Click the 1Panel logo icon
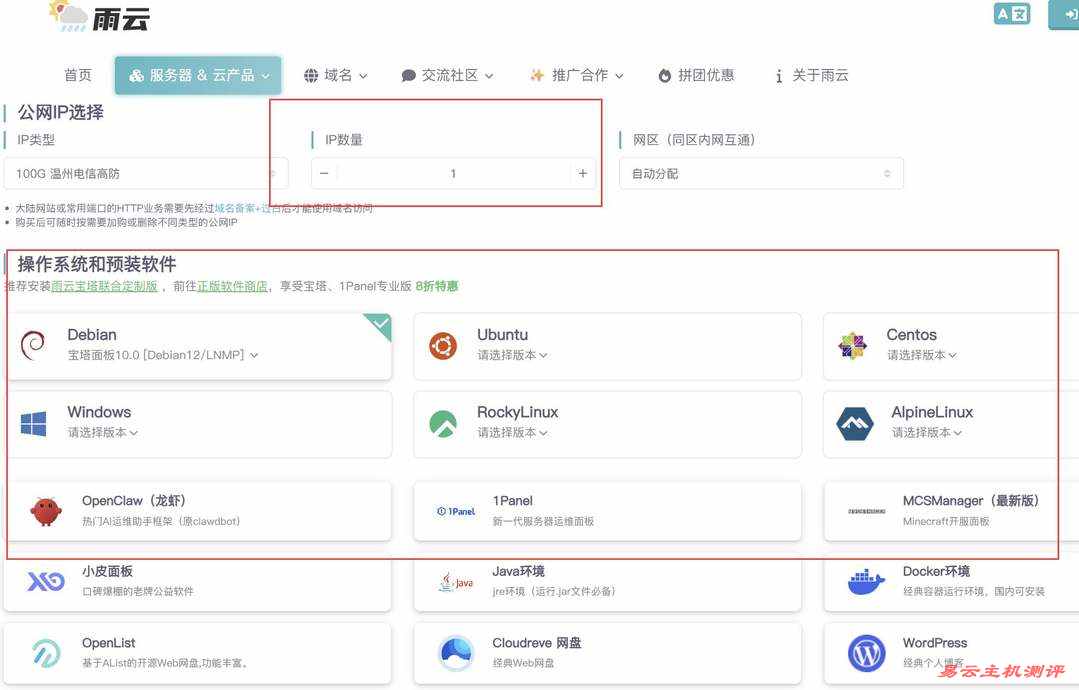The height and width of the screenshot is (690, 1079). tap(456, 511)
